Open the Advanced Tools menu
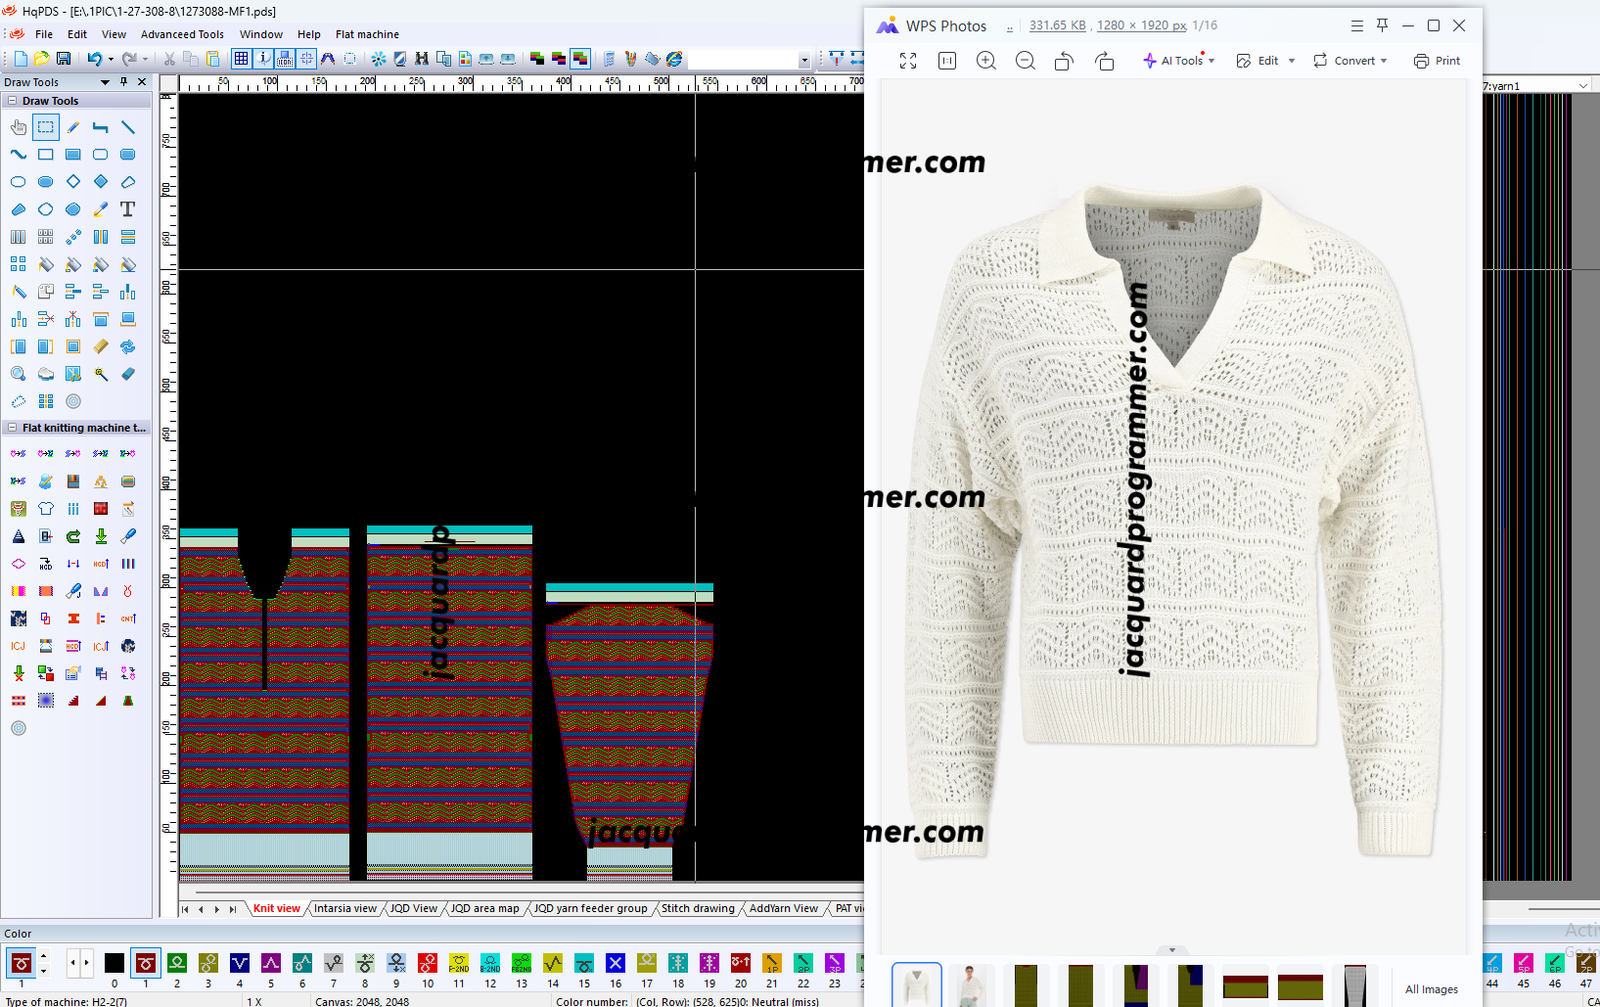This screenshot has width=1600, height=1007. (x=182, y=34)
